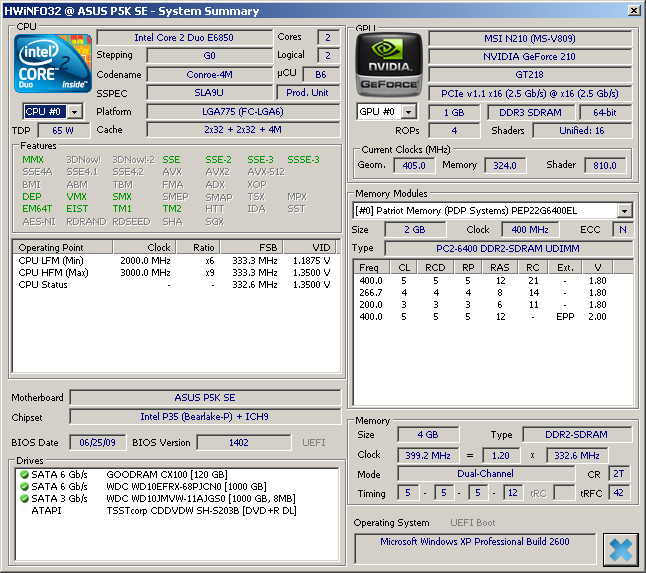Select the TSSTcorp CDDVDW SH-S203B ATAPI entry
The width and height of the screenshot is (646, 573).
pyautogui.click(x=176, y=510)
